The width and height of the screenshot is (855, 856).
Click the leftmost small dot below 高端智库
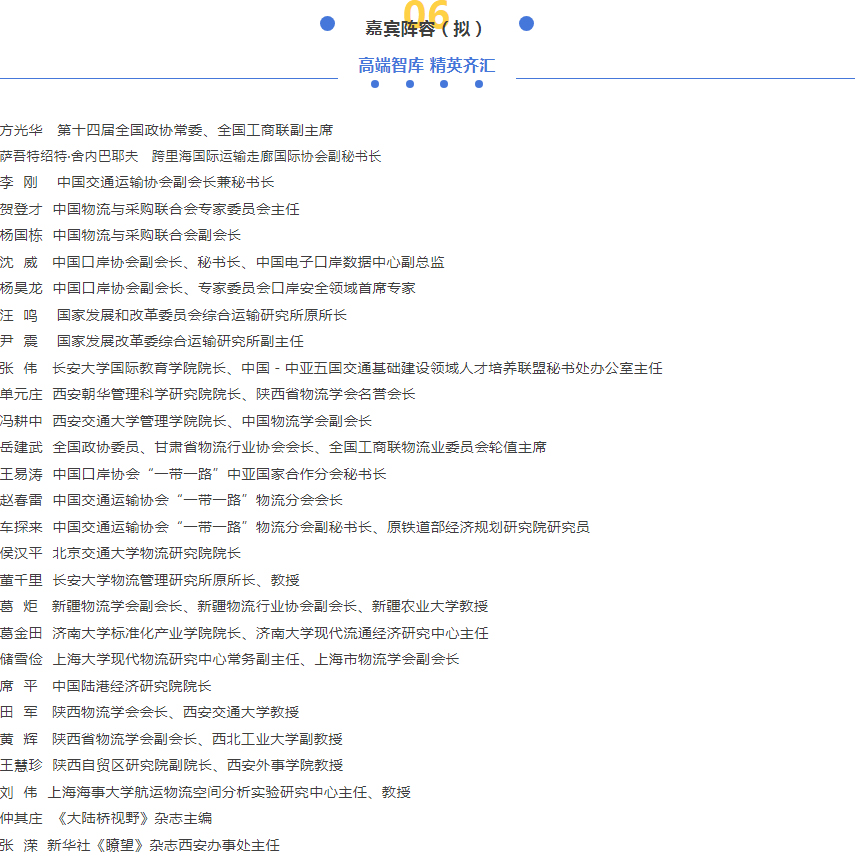(x=375, y=84)
